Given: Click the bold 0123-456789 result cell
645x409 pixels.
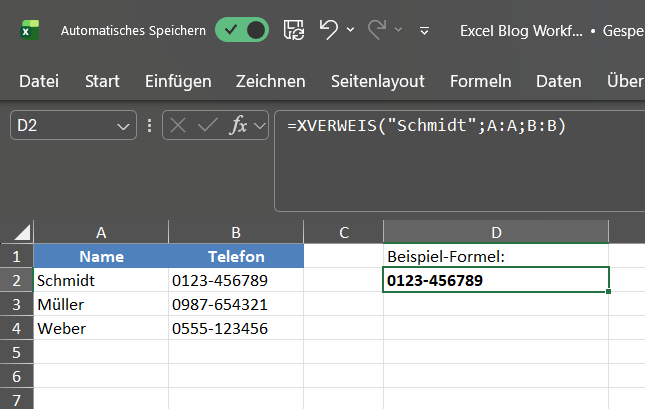Looking at the screenshot, I should 496,280.
